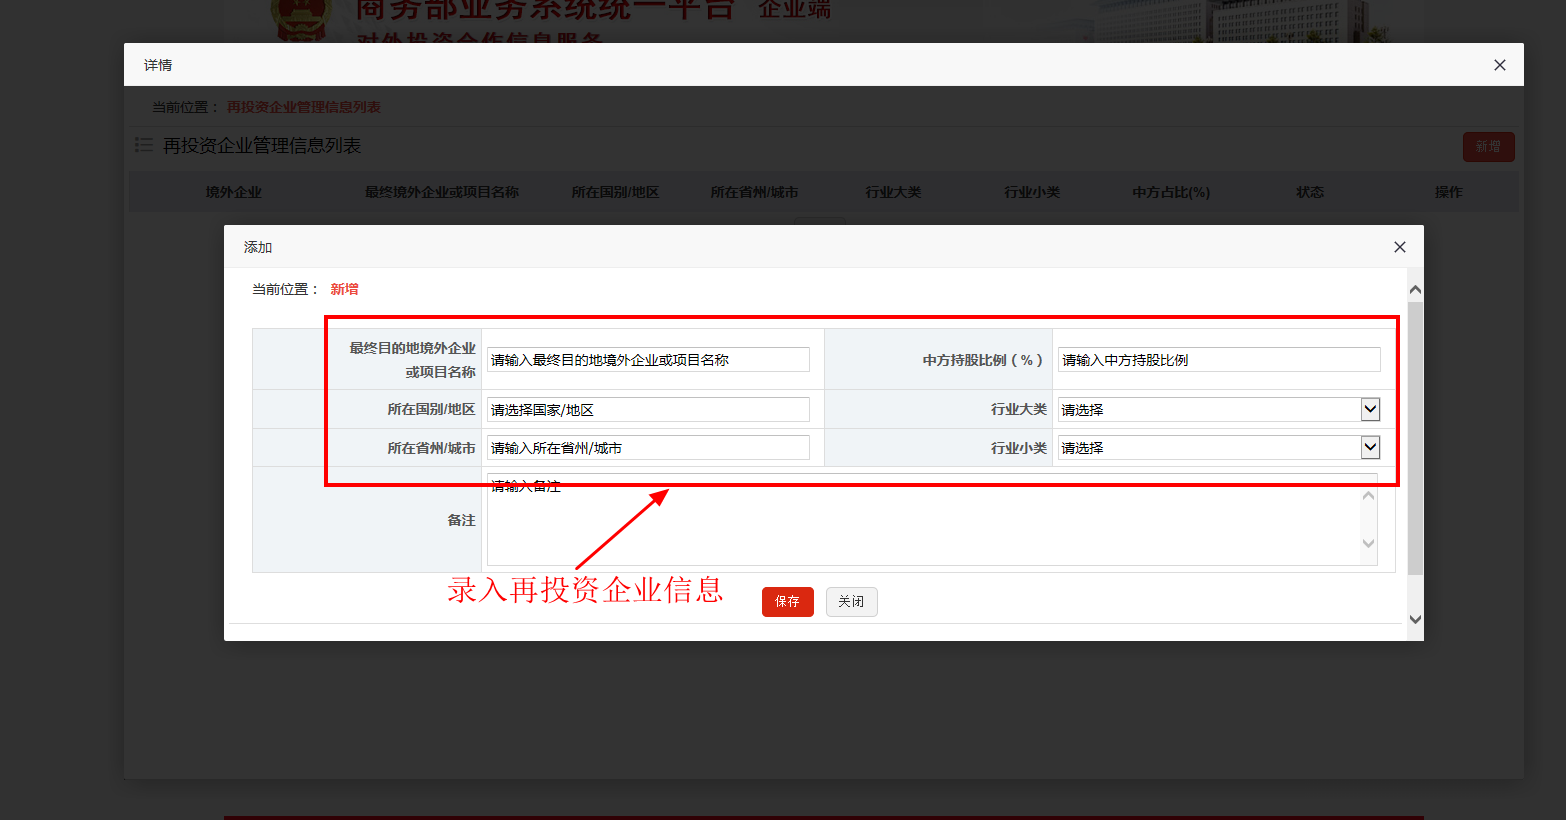Click the 新增 breadcrumb in the 添加 dialog
Viewport: 1566px width, 820px height.
tap(344, 289)
